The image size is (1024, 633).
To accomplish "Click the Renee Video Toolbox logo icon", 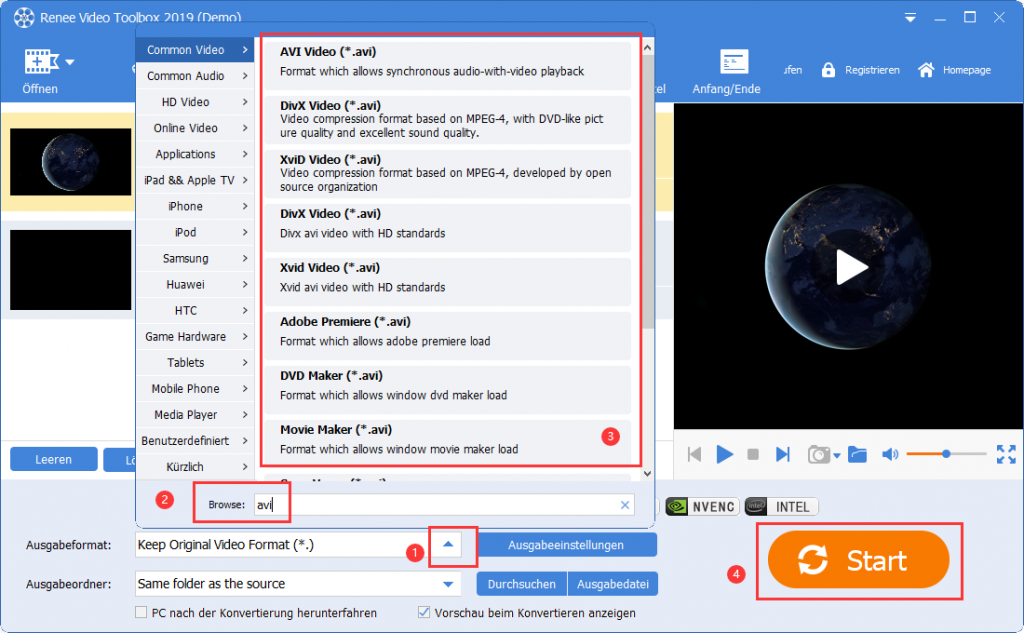I will (x=24, y=18).
